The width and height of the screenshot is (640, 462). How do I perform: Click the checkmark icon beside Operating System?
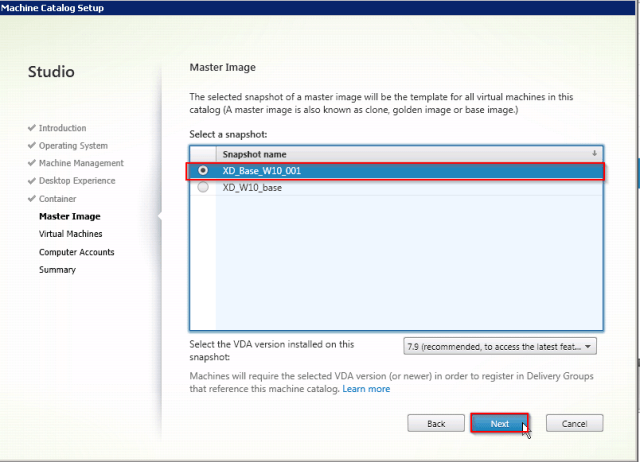coord(31,146)
